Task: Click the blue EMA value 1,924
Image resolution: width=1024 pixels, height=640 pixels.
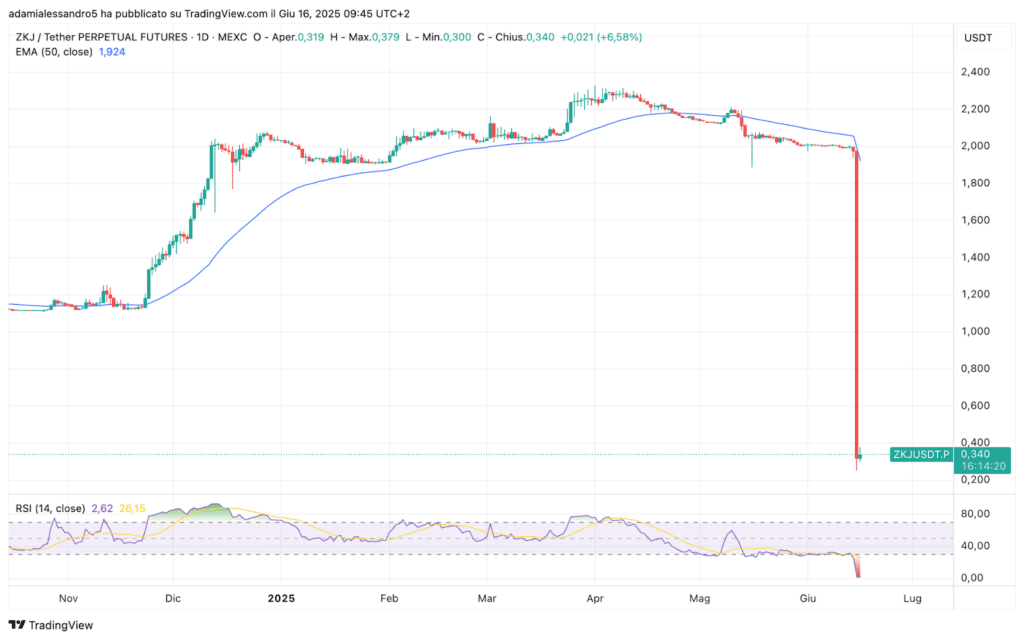Action: [112, 52]
